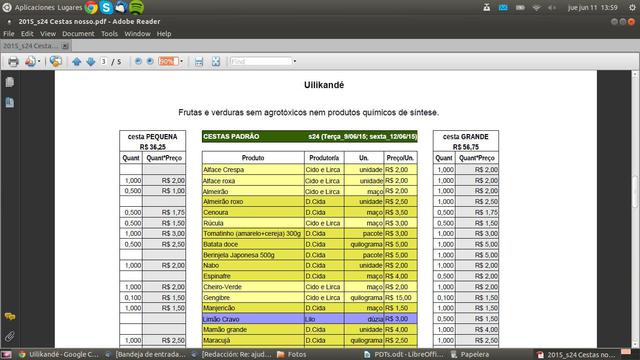Click the Berinjela Japonesa 500g cell

tap(253, 255)
